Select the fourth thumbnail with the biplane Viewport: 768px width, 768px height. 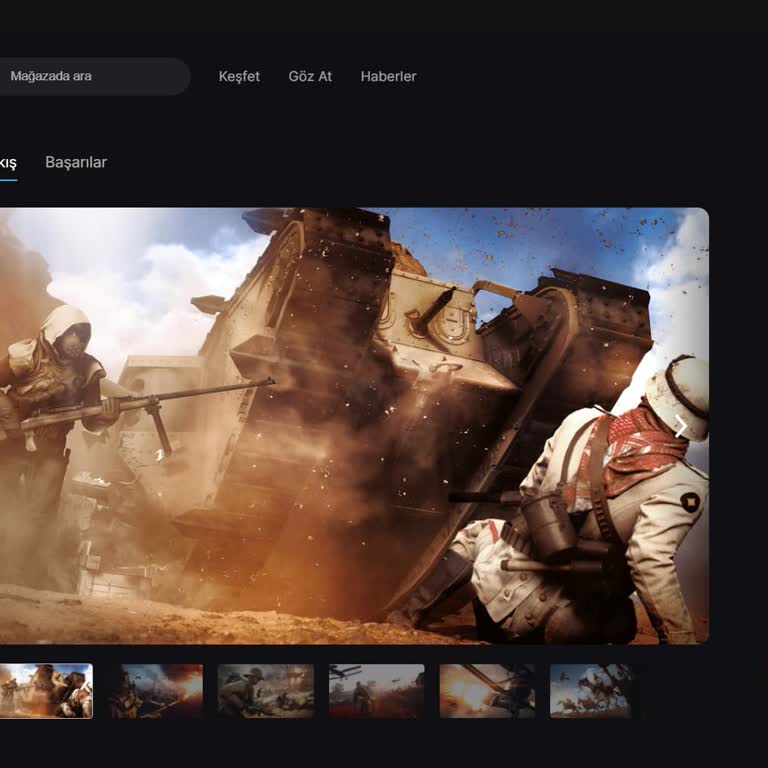point(377,691)
